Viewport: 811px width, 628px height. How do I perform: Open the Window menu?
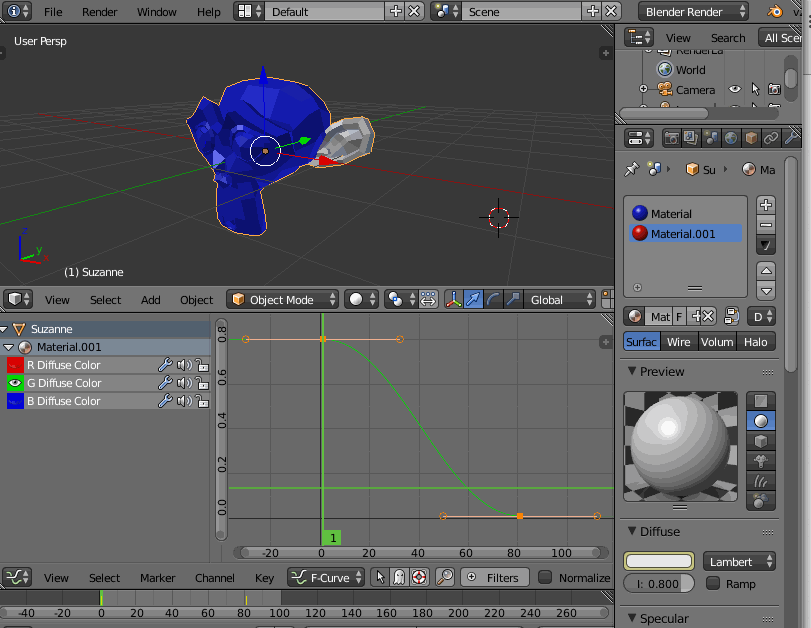coord(157,12)
